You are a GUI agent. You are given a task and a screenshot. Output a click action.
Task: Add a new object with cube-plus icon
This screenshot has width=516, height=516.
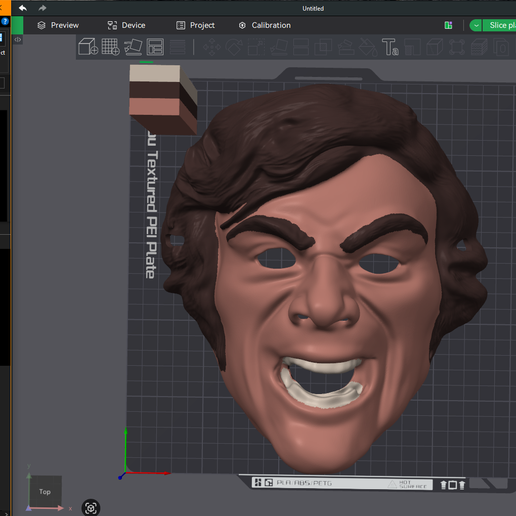(x=88, y=47)
